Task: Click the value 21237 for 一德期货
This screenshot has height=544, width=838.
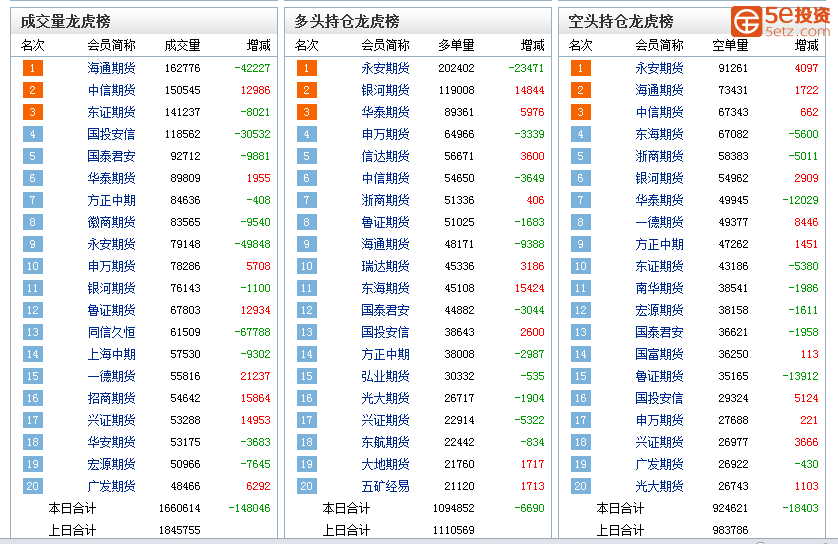Action: [x=255, y=376]
